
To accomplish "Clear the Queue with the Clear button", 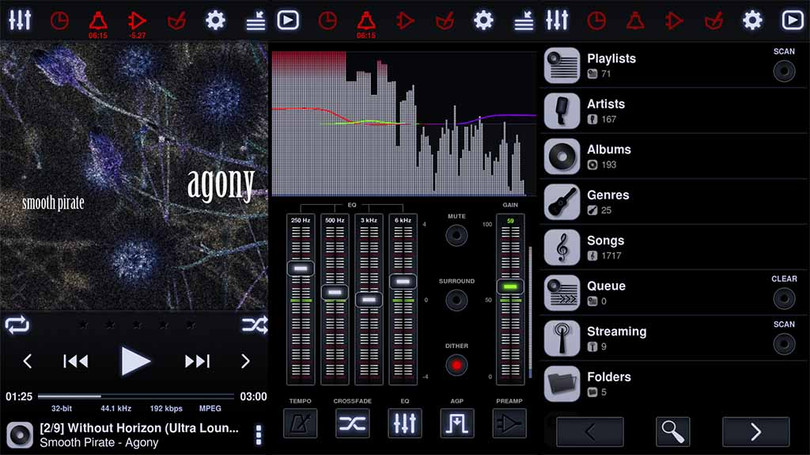I will pos(784,293).
